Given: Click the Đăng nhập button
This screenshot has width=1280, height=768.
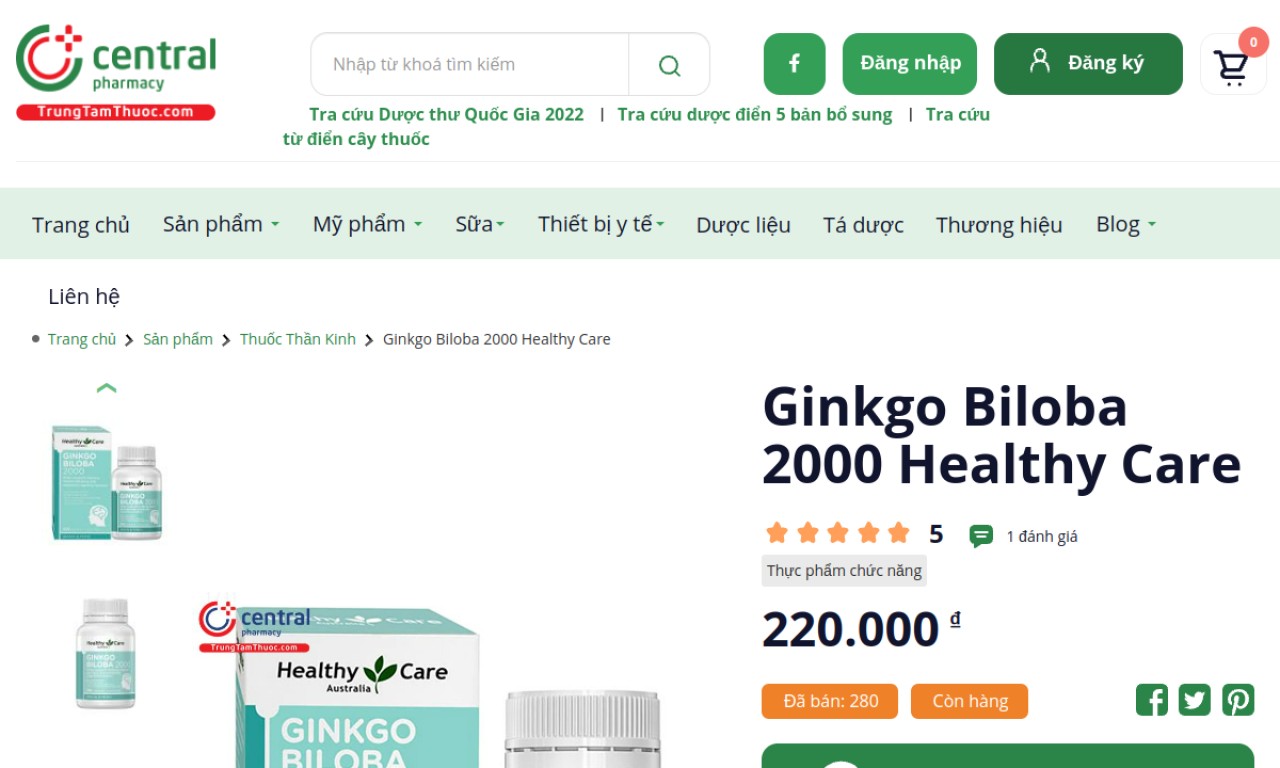Looking at the screenshot, I should point(910,64).
